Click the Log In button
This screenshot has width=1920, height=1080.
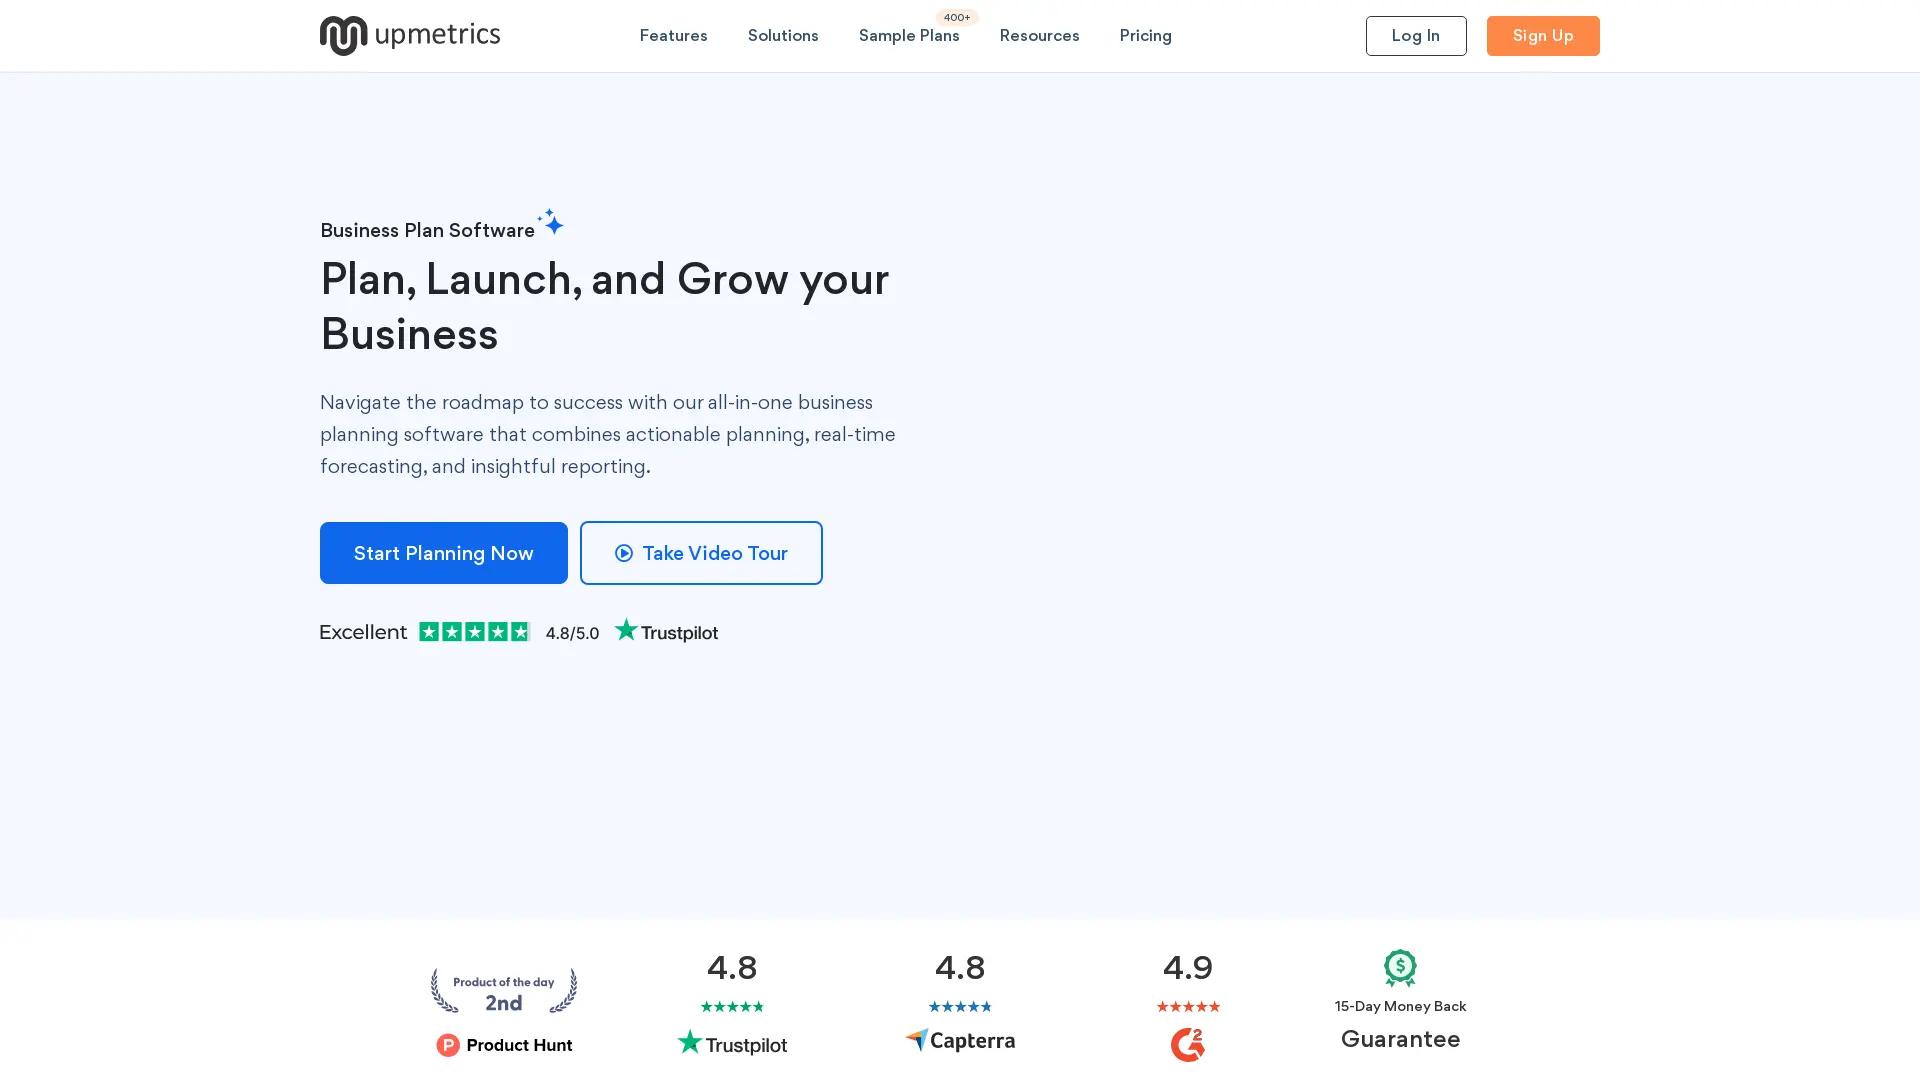pyautogui.click(x=1416, y=35)
